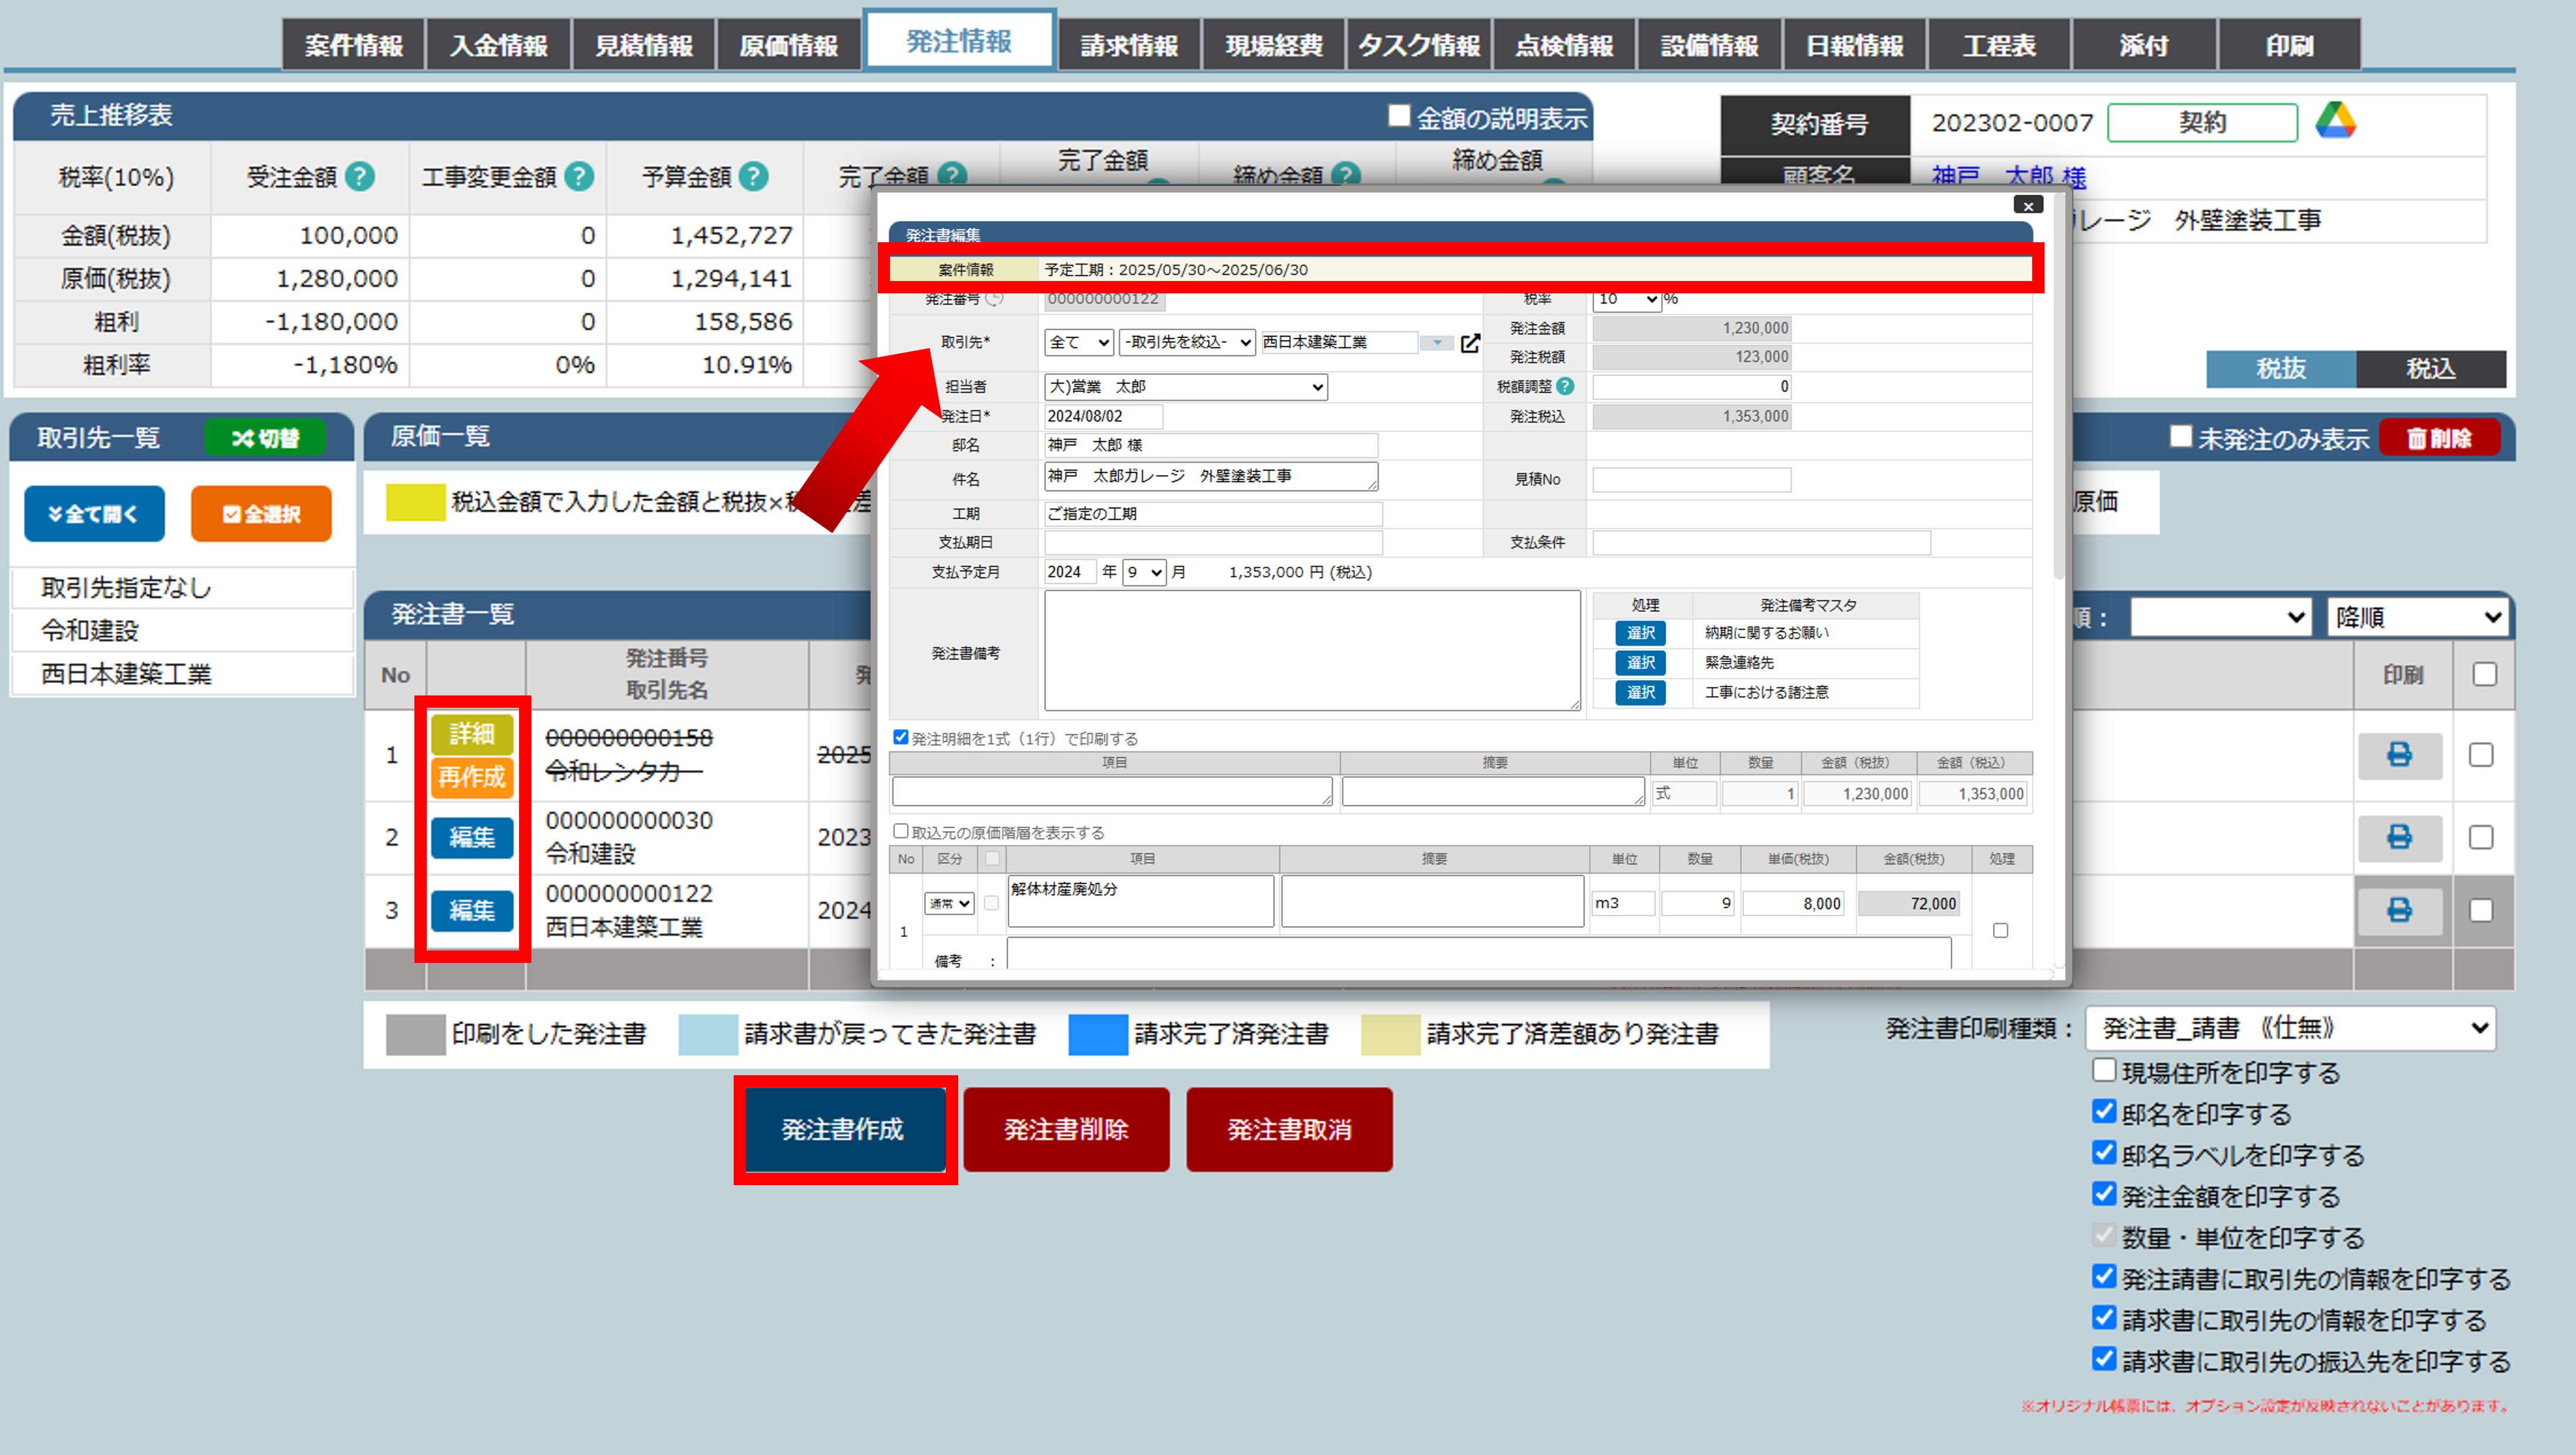Click the Google Drive icon
This screenshot has width=2576, height=1455.
point(2335,121)
